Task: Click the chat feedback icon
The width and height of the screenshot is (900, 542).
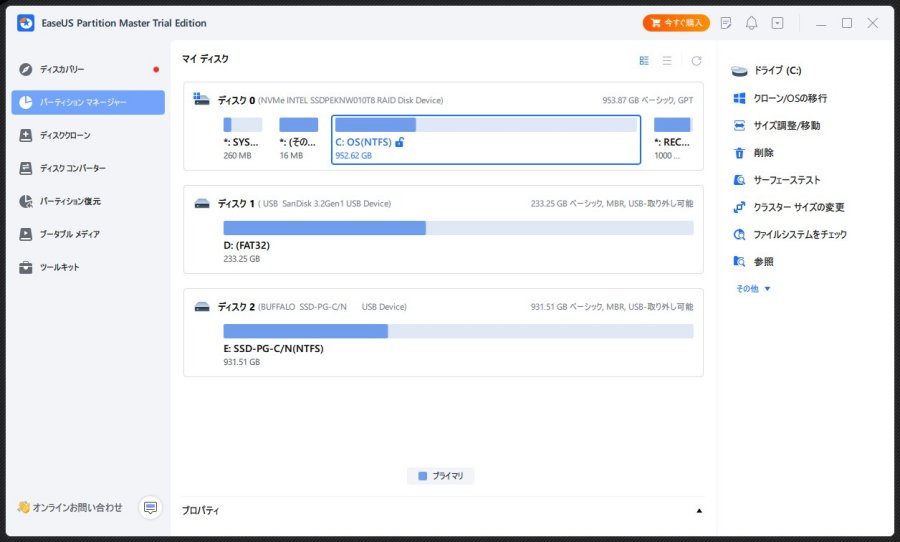Action: click(150, 508)
